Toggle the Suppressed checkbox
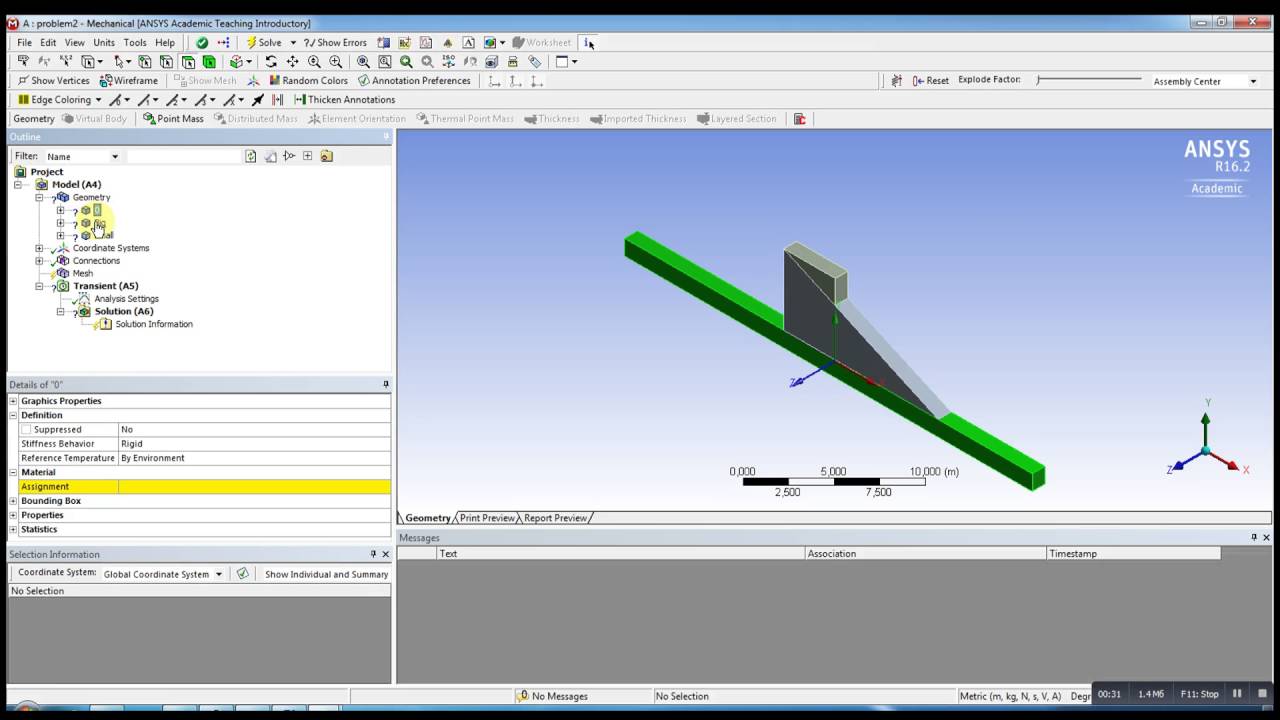 pyautogui.click(x=26, y=430)
